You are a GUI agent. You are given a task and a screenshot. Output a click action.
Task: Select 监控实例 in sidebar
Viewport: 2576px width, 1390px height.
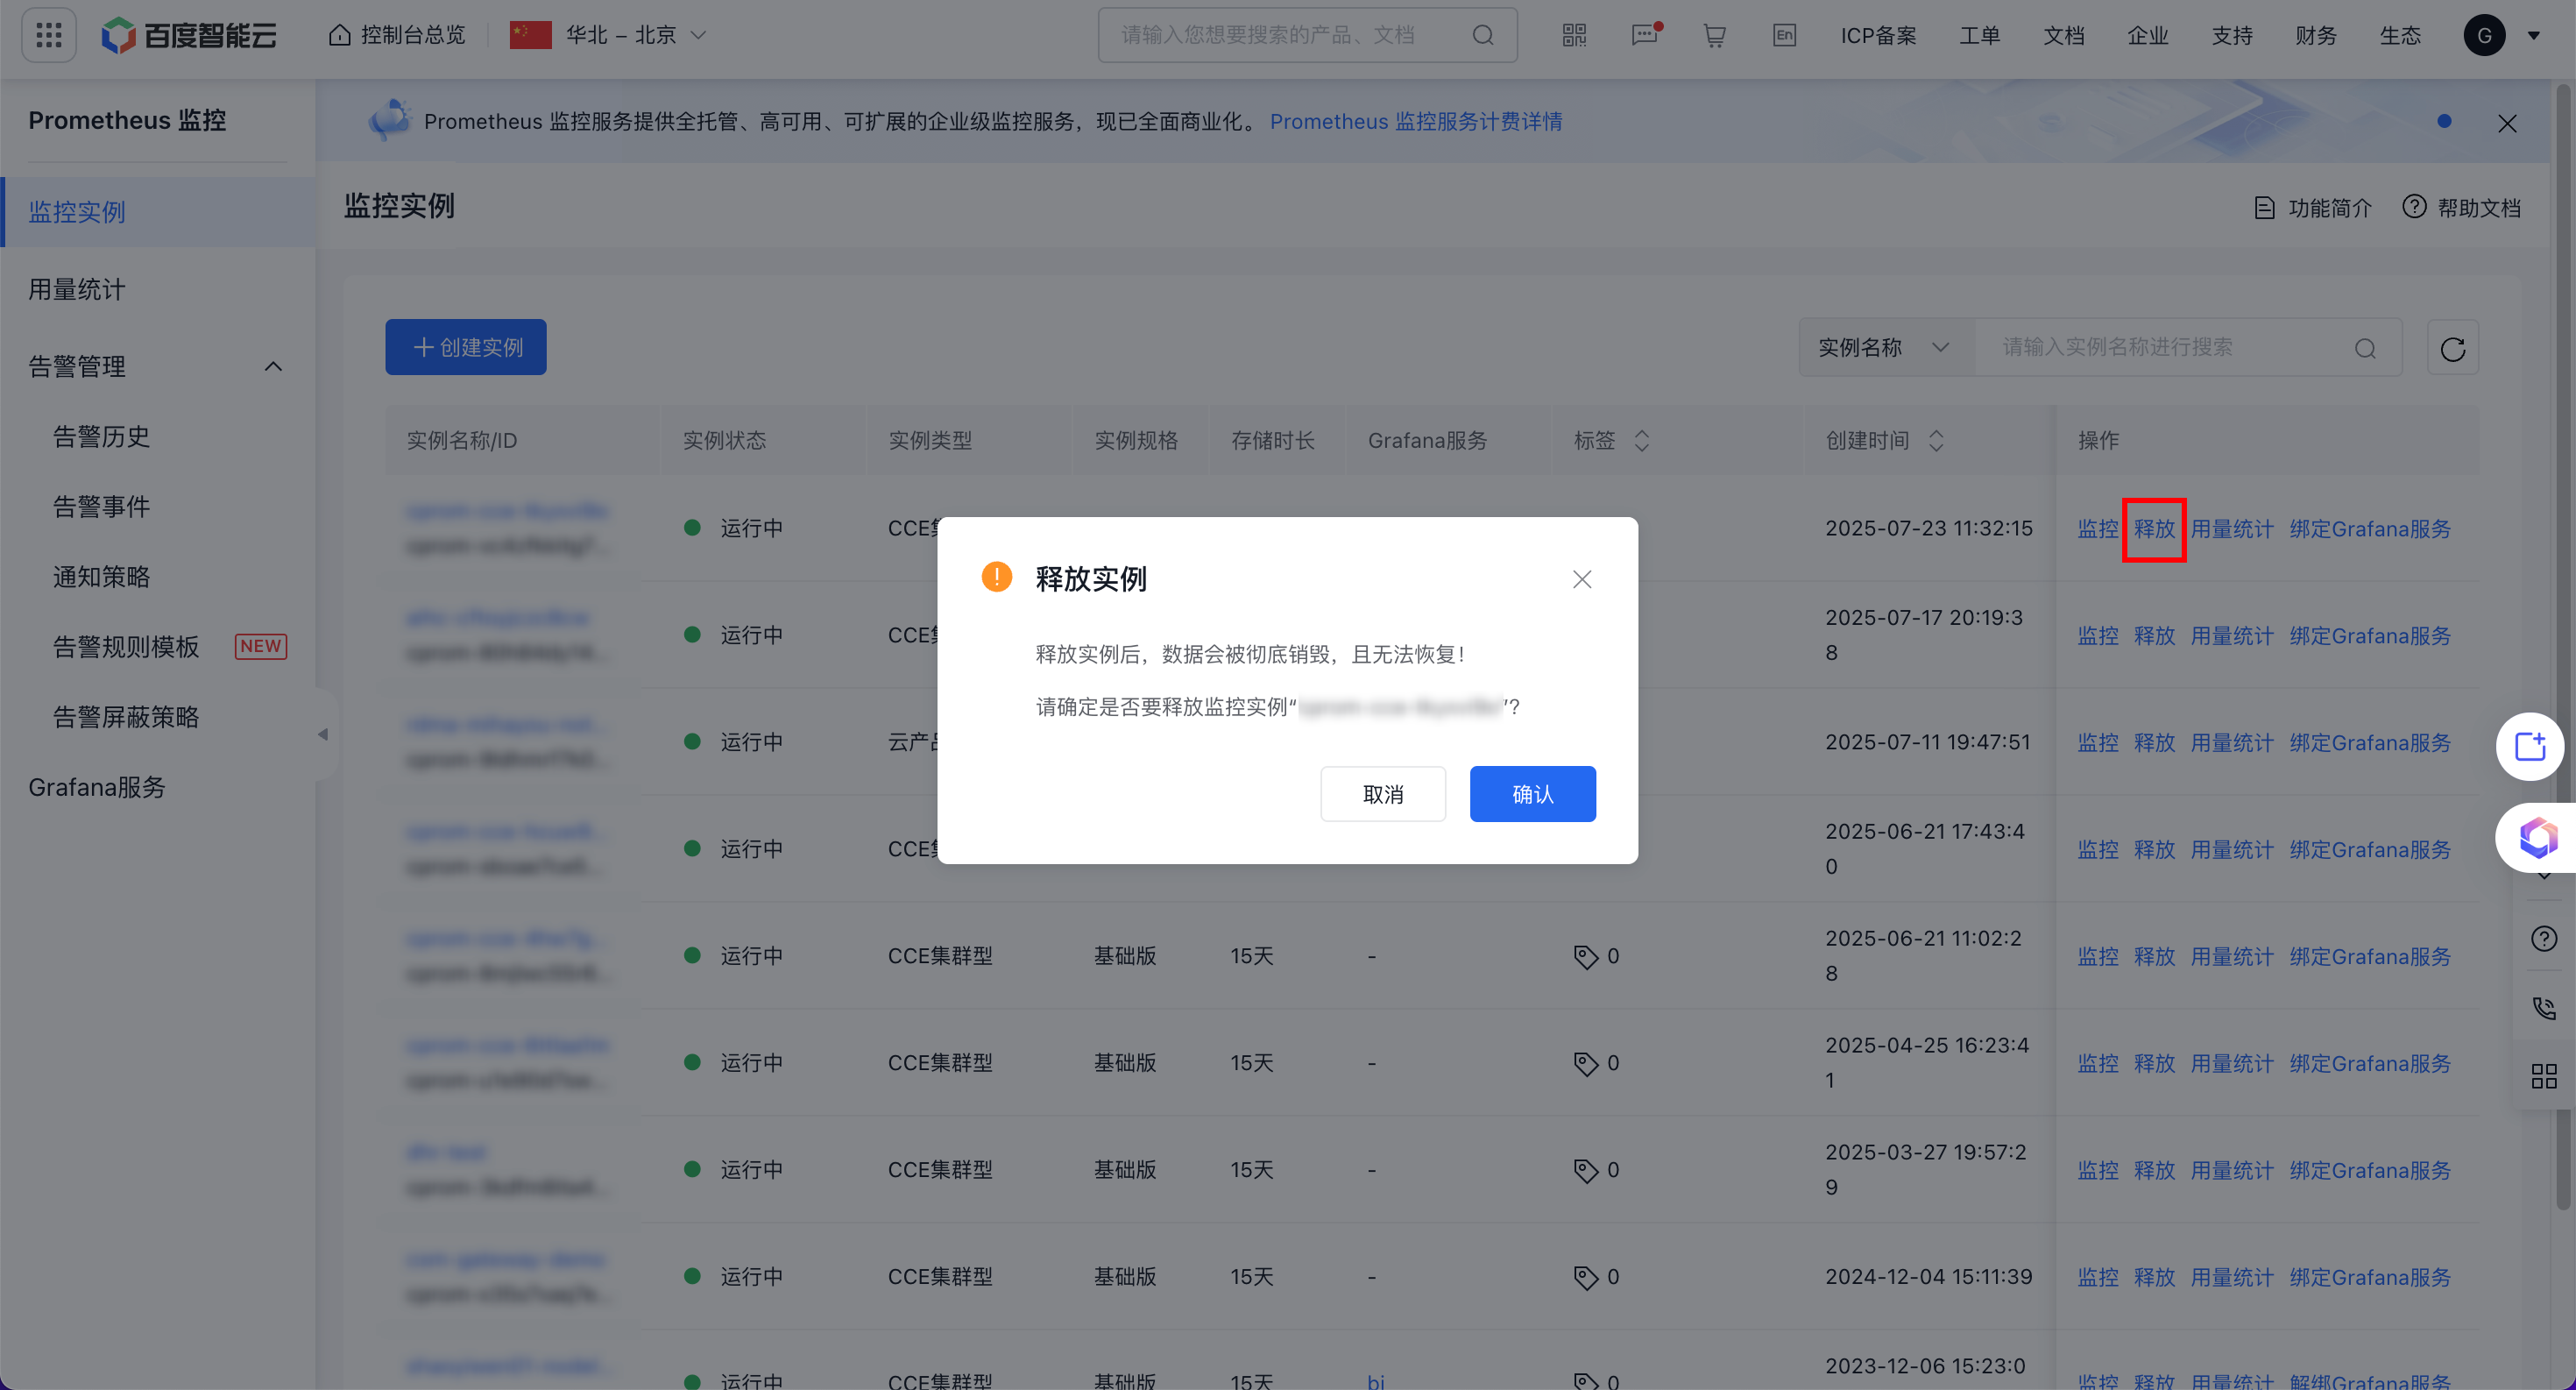[159, 212]
